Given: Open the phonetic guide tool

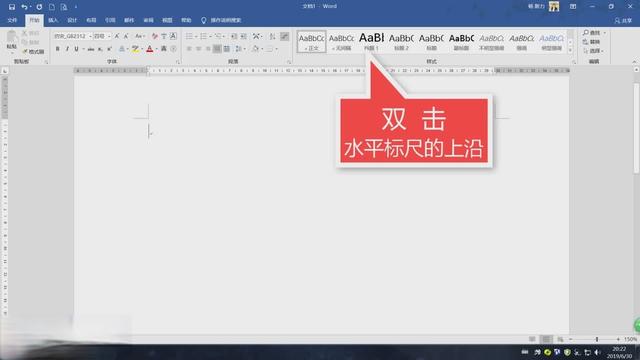Looking at the screenshot, I should point(164,36).
